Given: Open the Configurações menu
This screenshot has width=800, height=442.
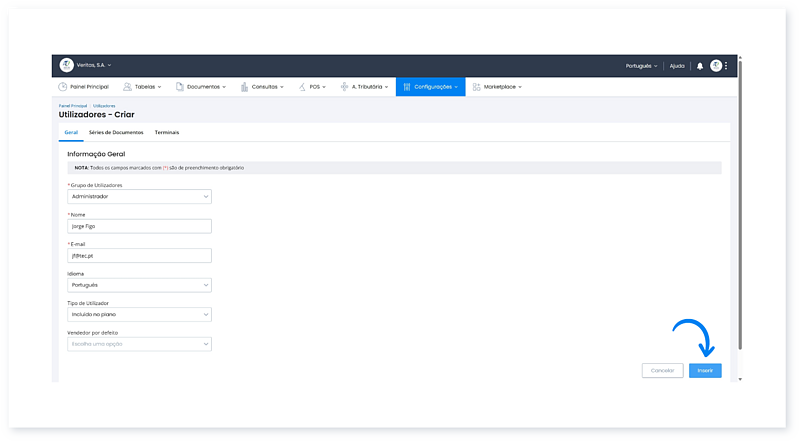Looking at the screenshot, I should (431, 87).
